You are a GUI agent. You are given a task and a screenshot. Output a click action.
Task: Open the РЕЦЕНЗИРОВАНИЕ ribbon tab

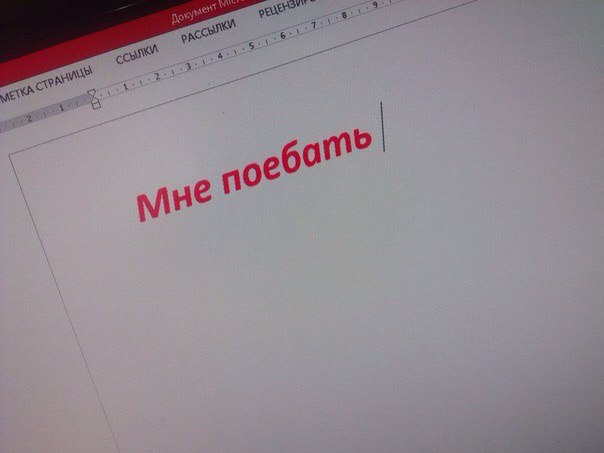(x=285, y=8)
